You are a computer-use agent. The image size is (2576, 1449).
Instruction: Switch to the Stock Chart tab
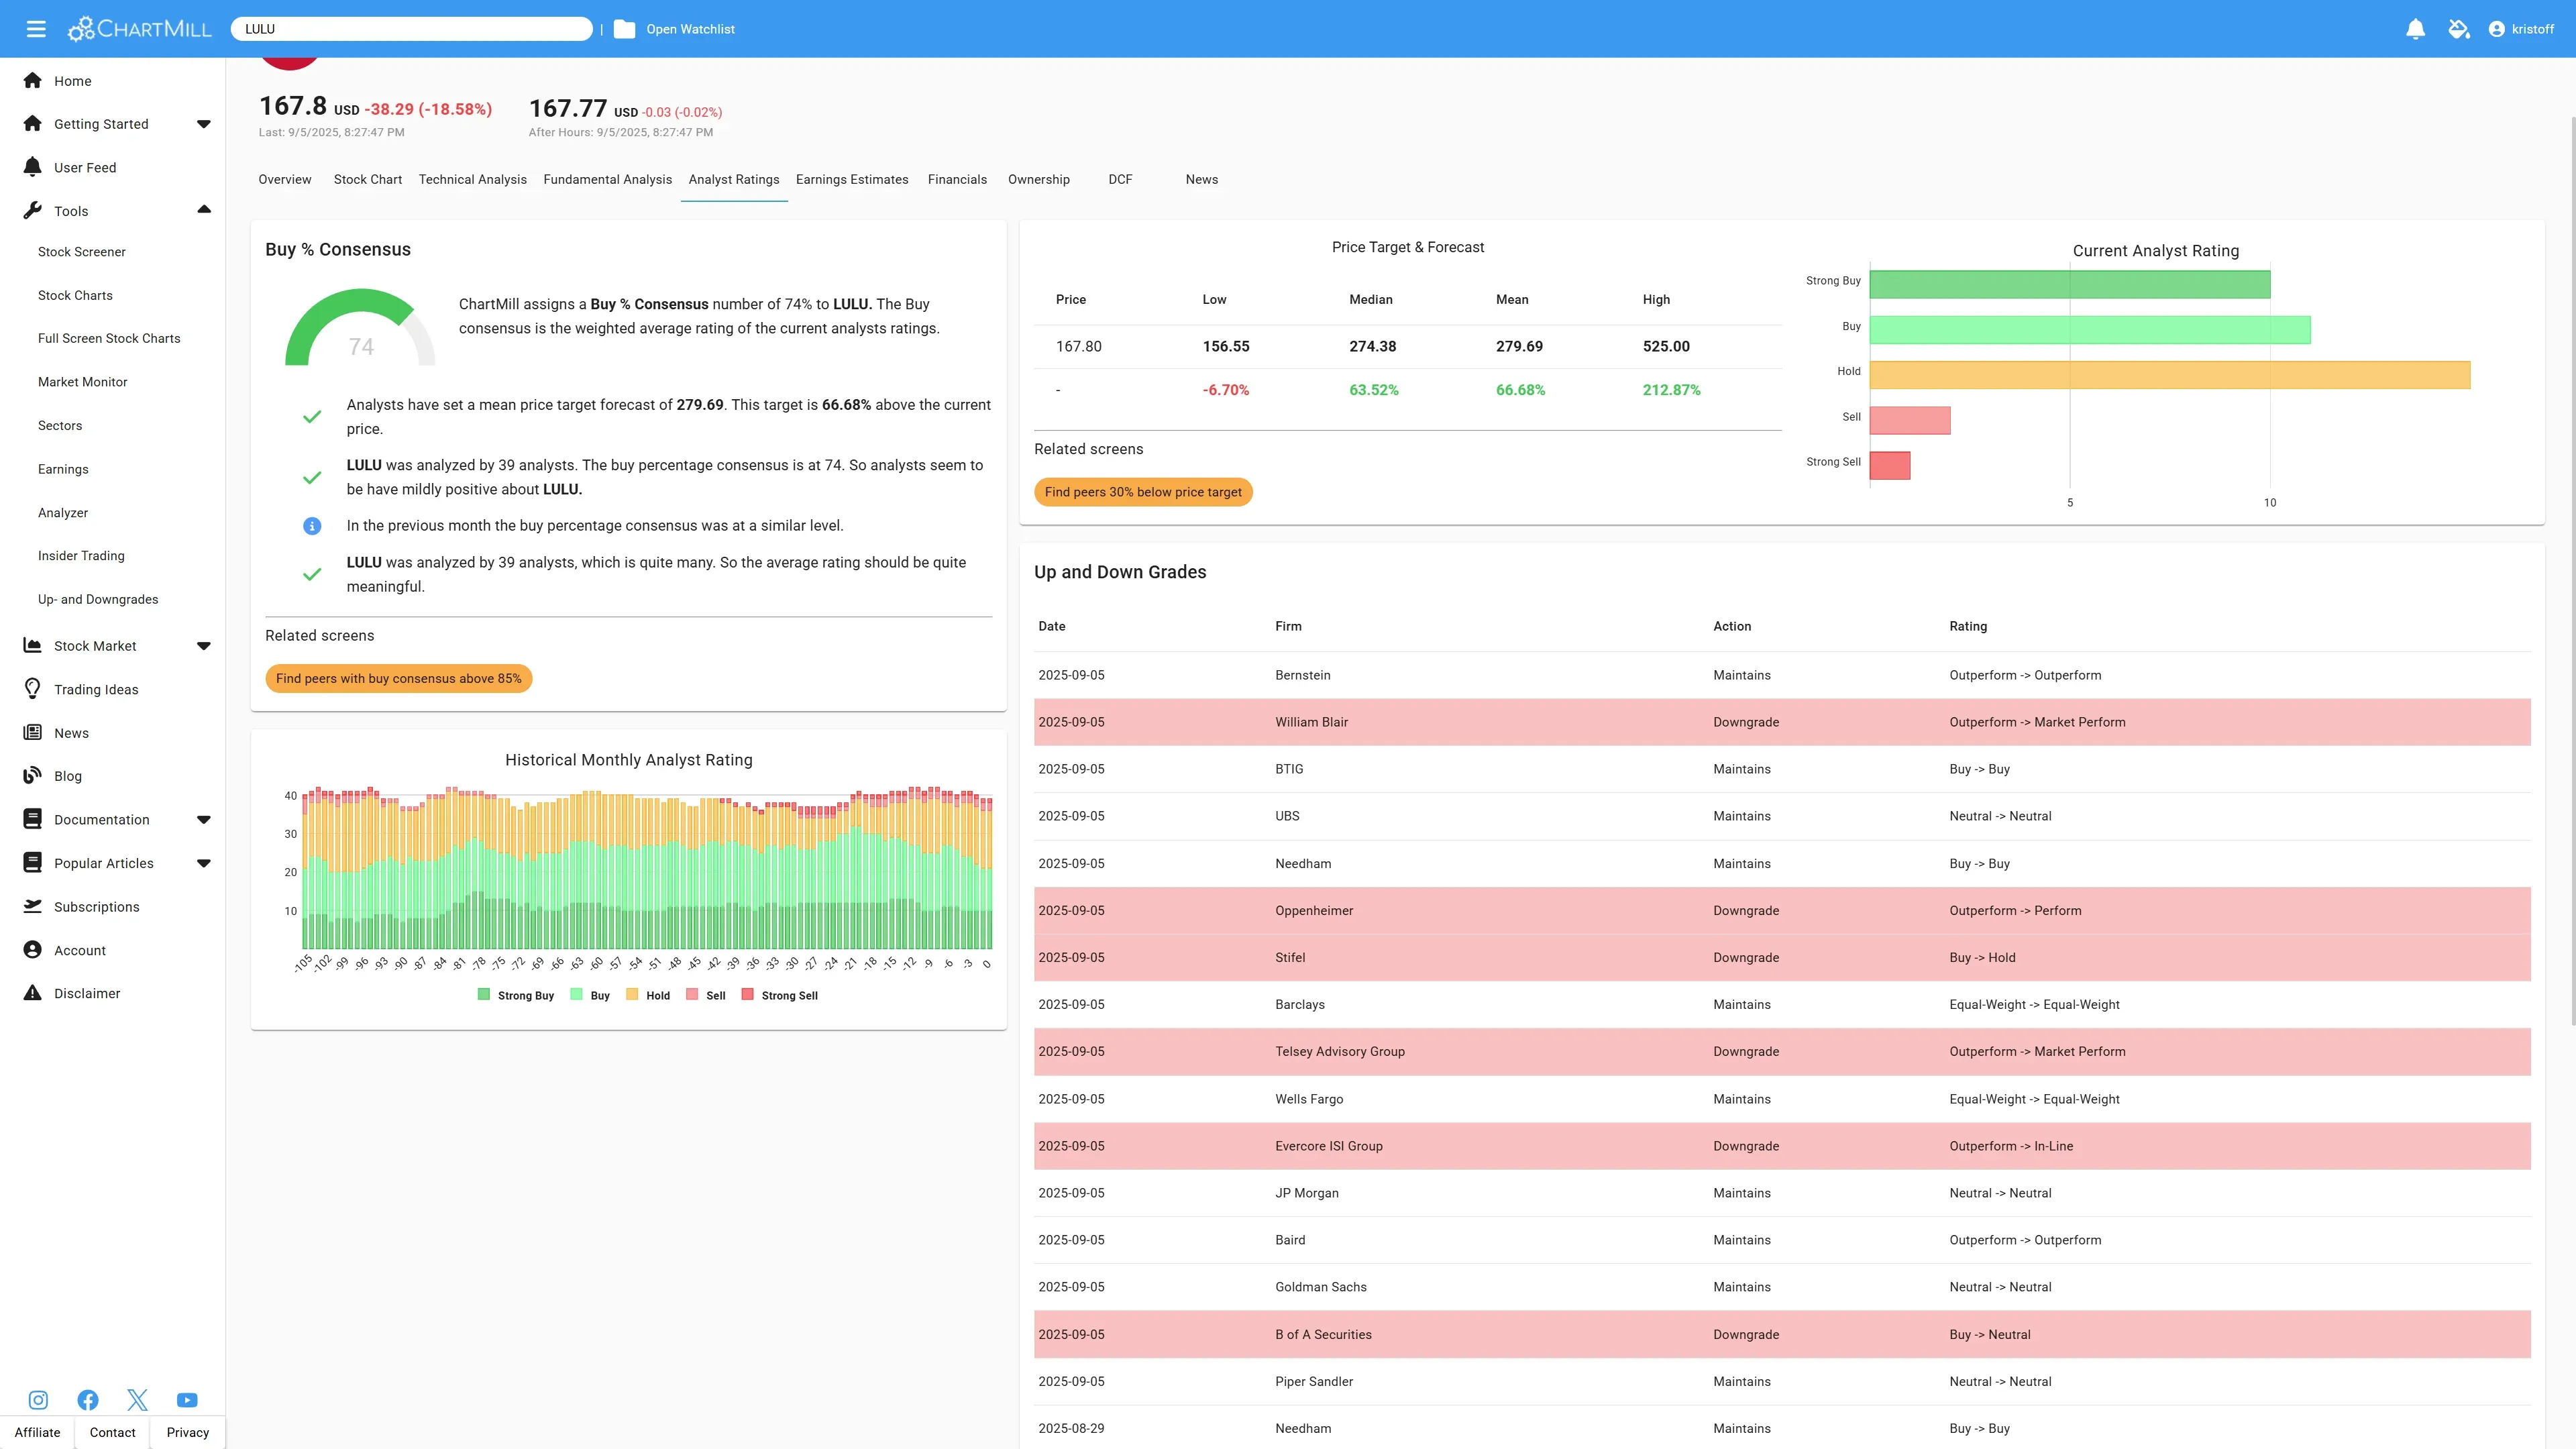pos(368,180)
